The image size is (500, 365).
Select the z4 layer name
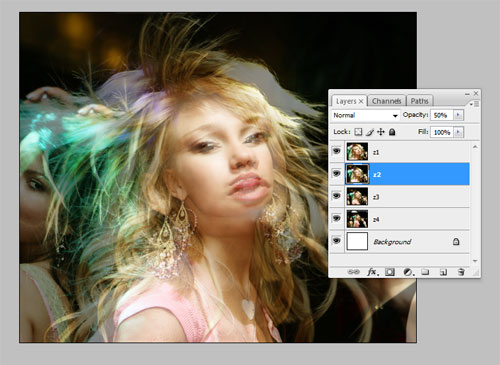(376, 219)
